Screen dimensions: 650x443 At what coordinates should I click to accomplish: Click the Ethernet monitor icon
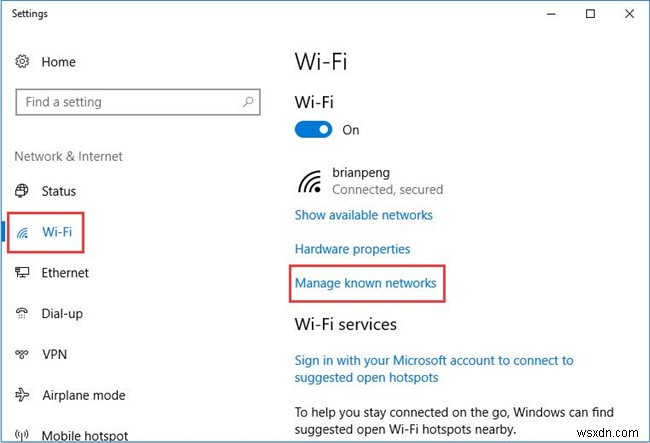[x=23, y=273]
